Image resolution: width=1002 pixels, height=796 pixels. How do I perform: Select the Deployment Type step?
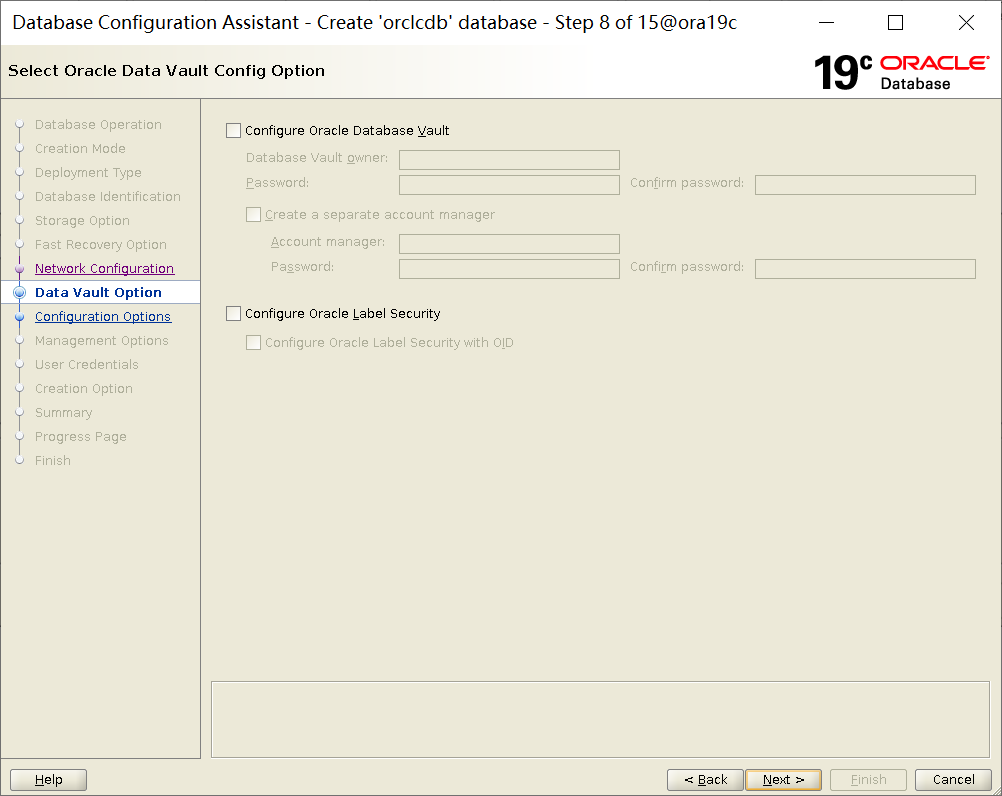tap(88, 172)
